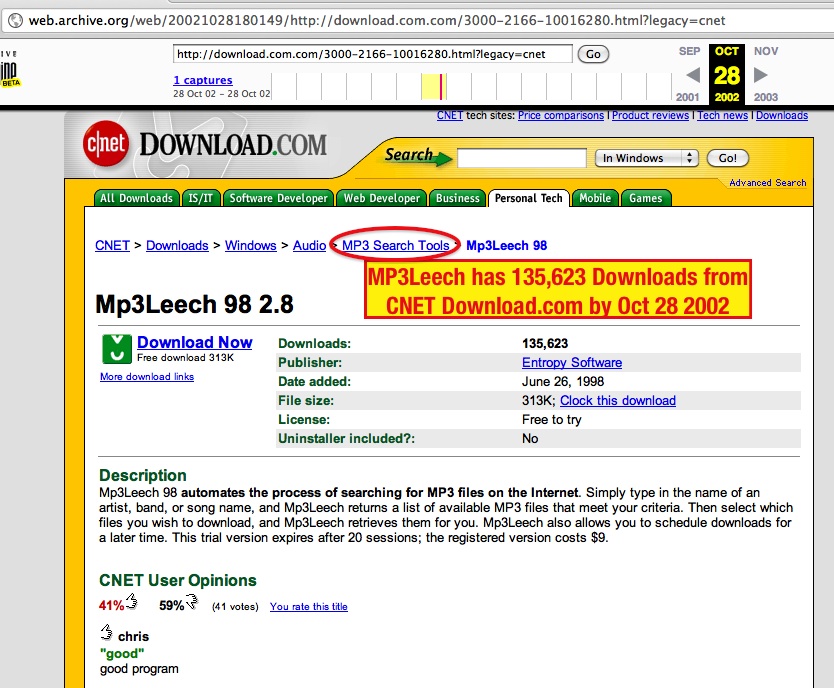The width and height of the screenshot is (834, 688).
Task: Click the 135,623 downloads value
Action: tap(545, 343)
